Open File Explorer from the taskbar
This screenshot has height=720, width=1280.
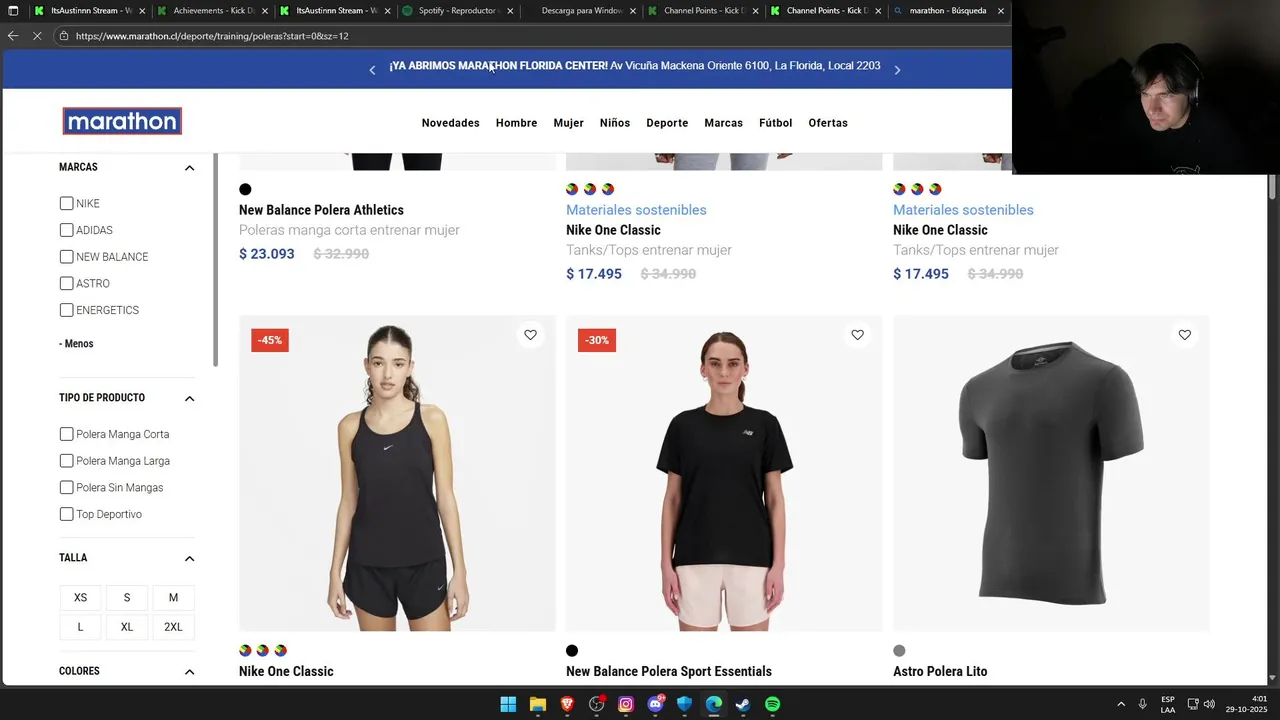(538, 704)
